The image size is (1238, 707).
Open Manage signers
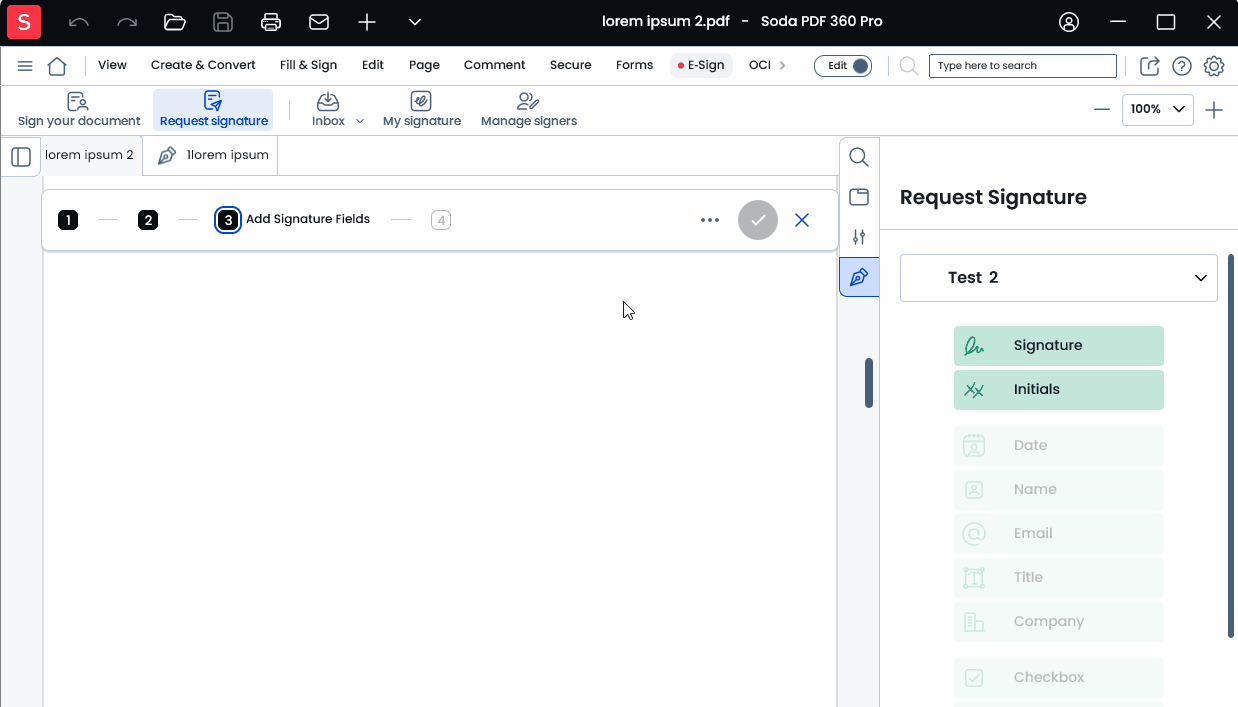click(528, 110)
